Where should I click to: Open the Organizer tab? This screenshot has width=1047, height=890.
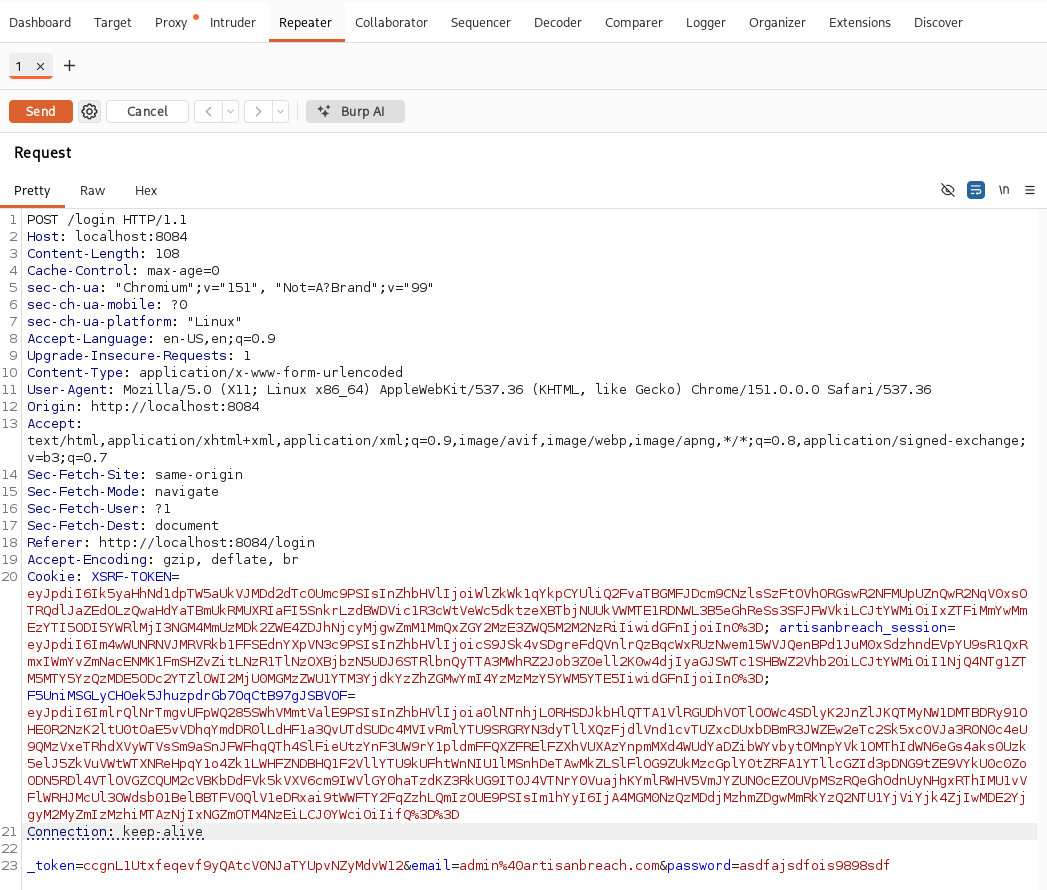777,22
